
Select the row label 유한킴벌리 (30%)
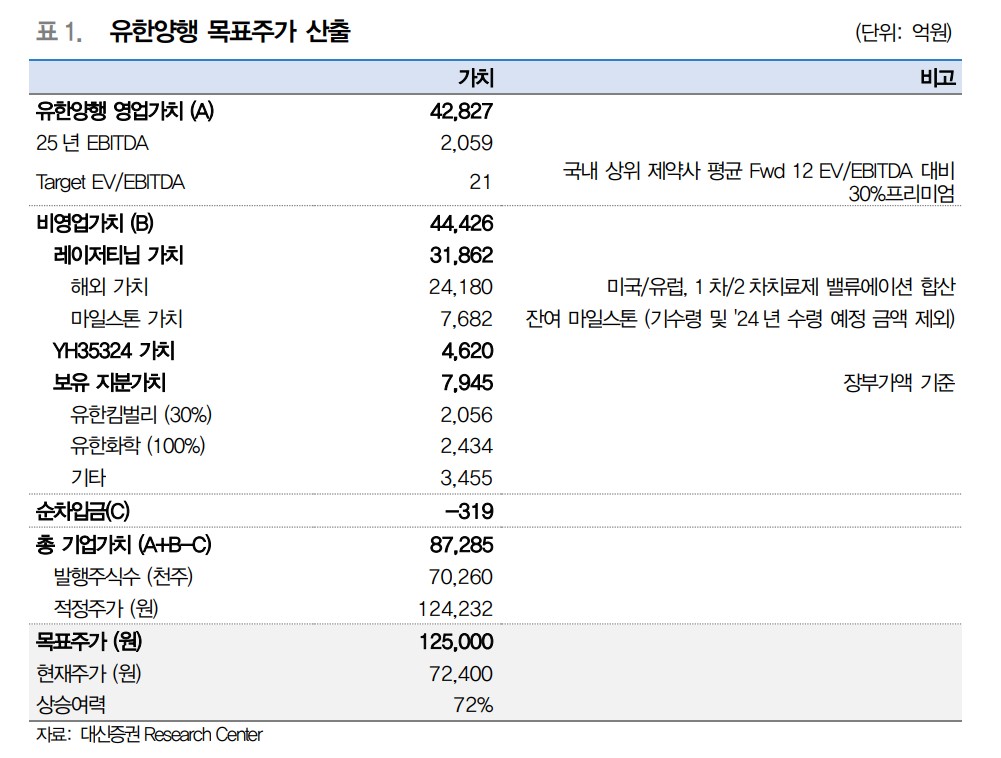click(x=141, y=415)
